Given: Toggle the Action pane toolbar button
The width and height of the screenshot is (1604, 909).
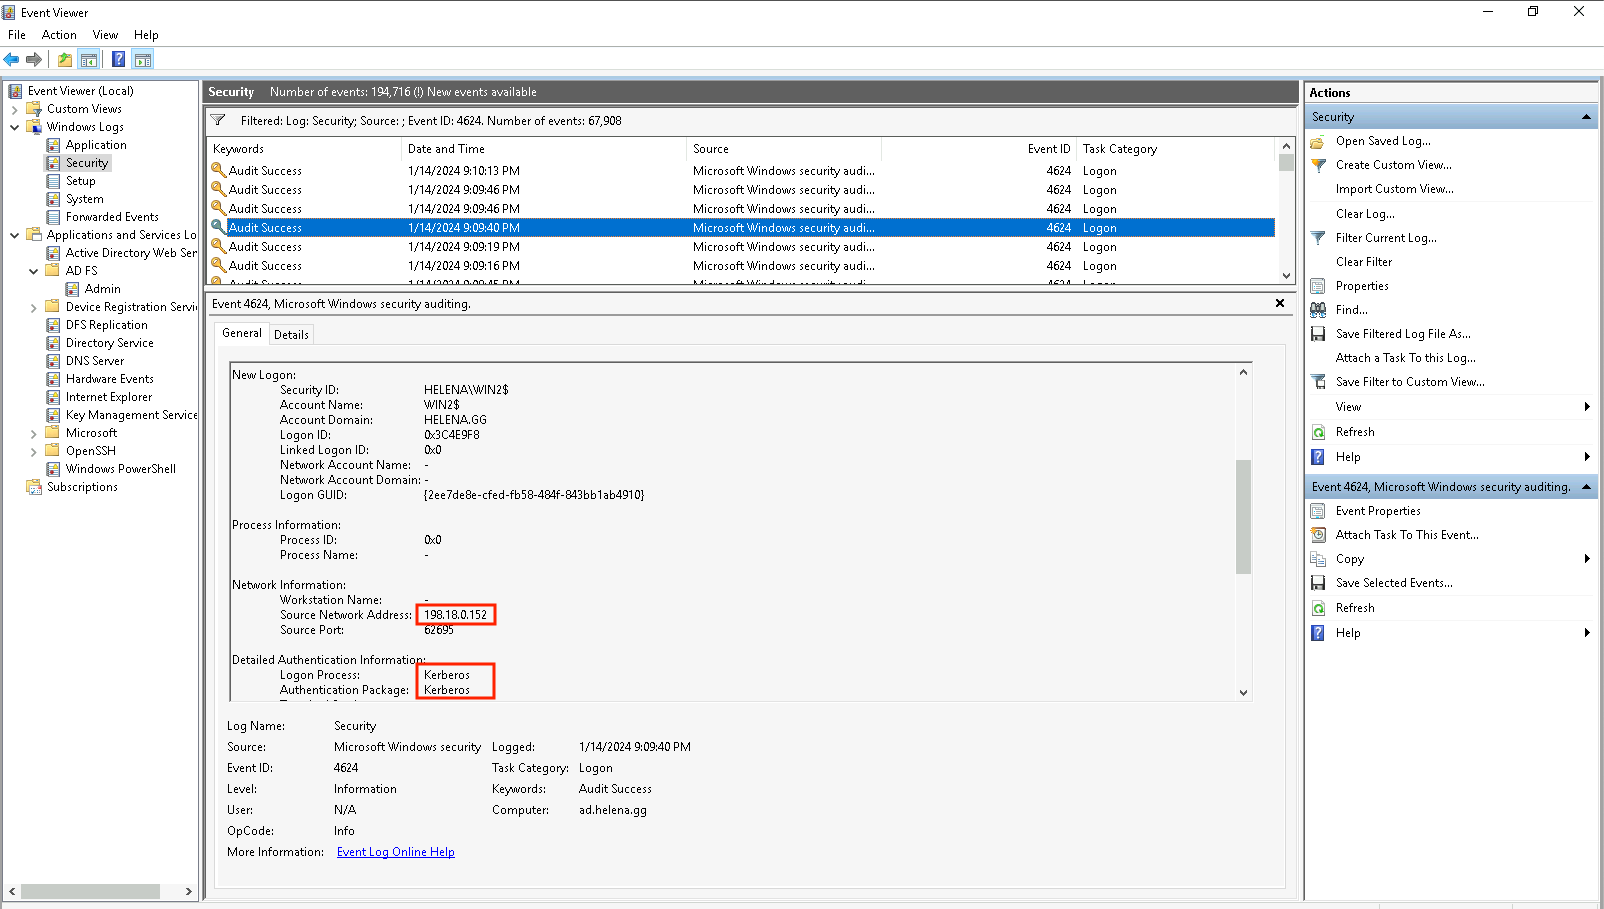Looking at the screenshot, I should pos(143,60).
